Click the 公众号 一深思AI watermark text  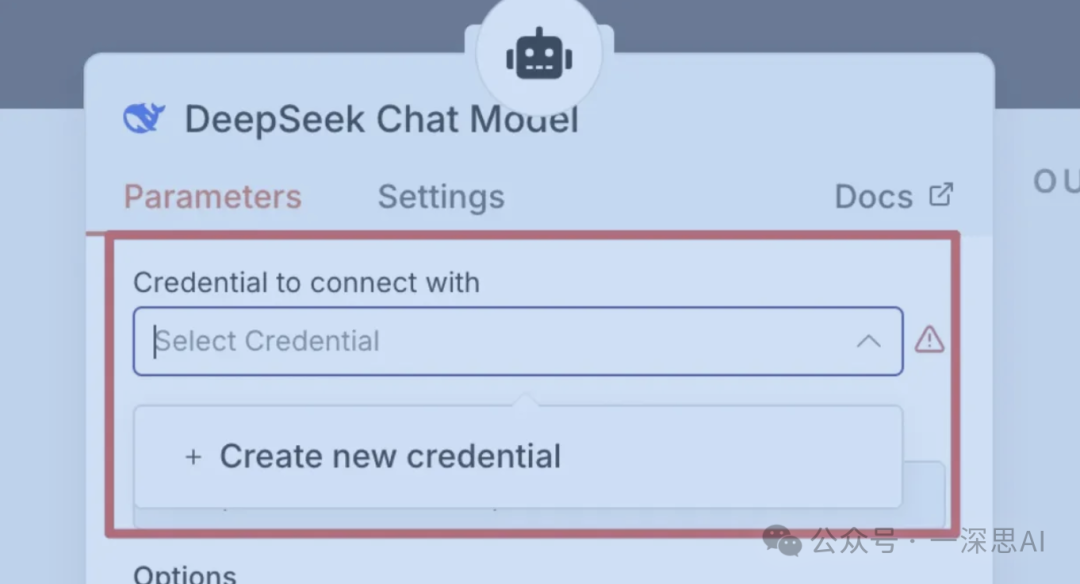pos(928,542)
